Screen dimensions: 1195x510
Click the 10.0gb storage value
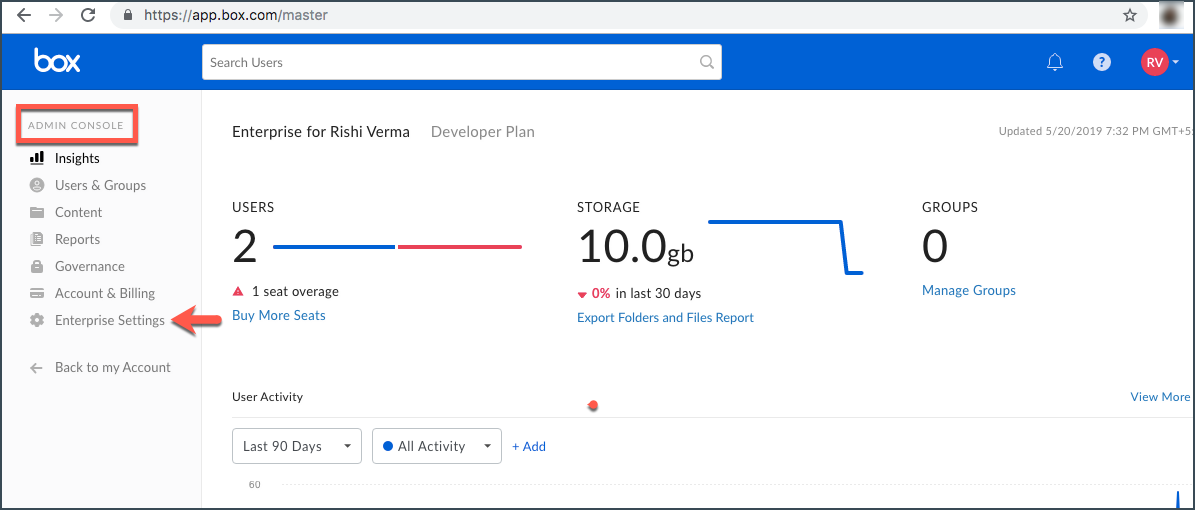[x=636, y=247]
